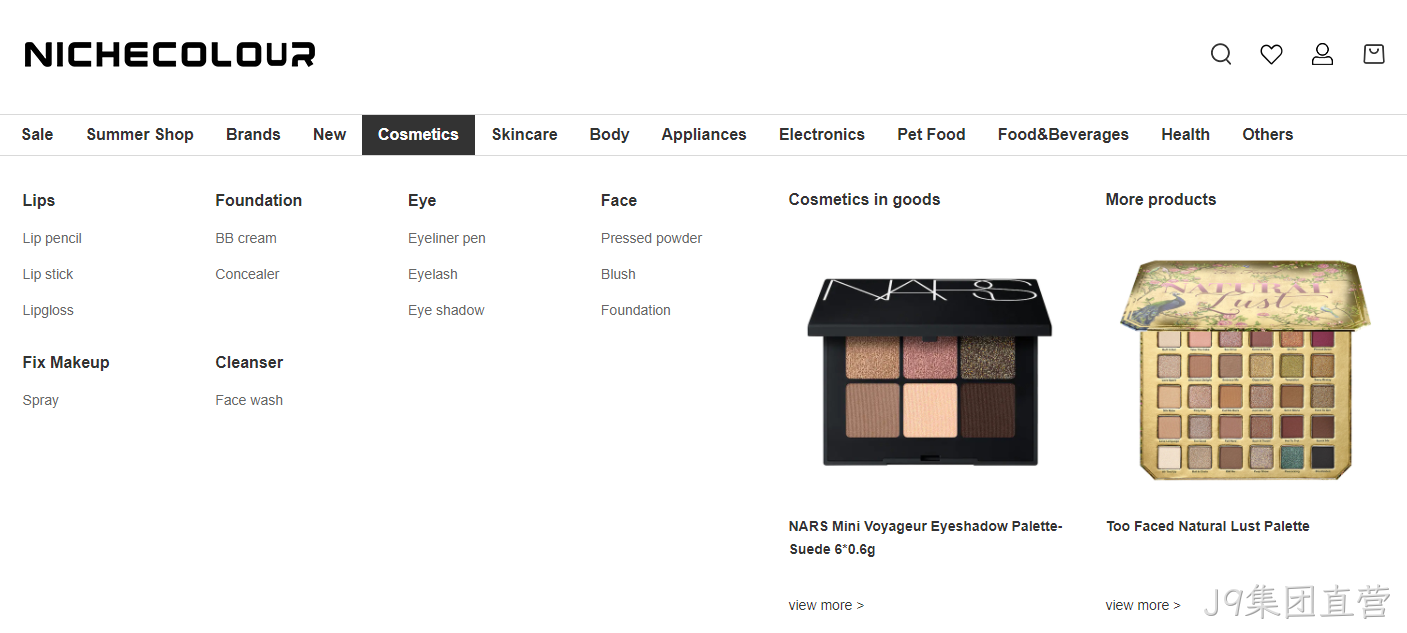Go to the Sale menu item
This screenshot has height=633, width=1407.
click(37, 135)
